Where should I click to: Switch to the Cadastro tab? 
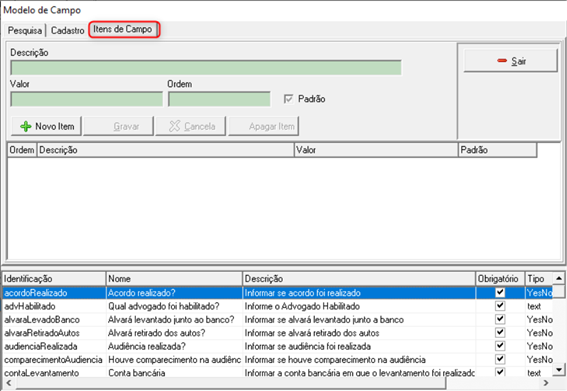[x=67, y=30]
